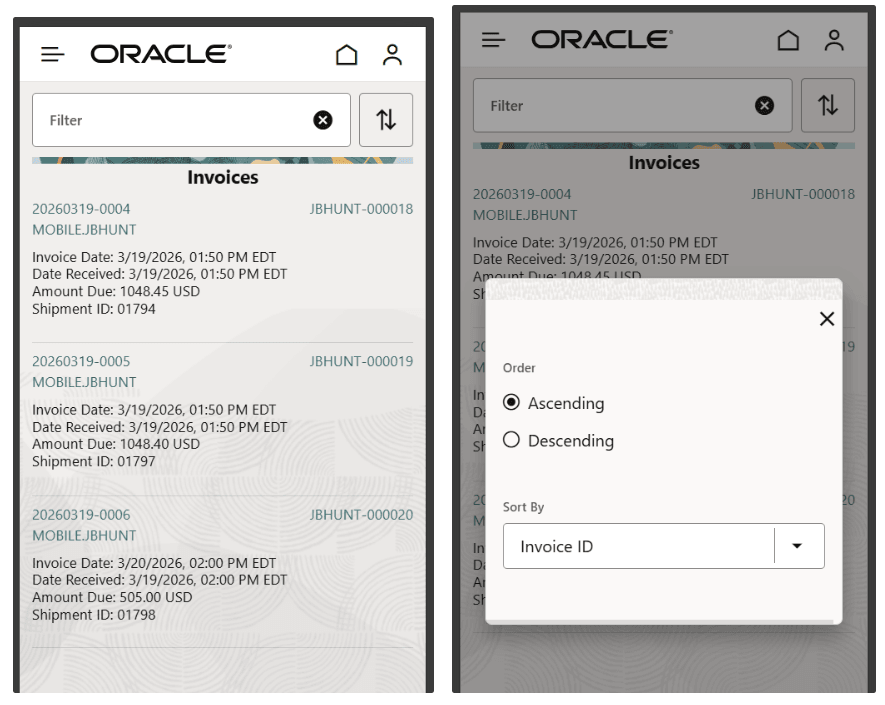
Task: Expand the Sort By dropdown arrow
Action: click(x=797, y=546)
